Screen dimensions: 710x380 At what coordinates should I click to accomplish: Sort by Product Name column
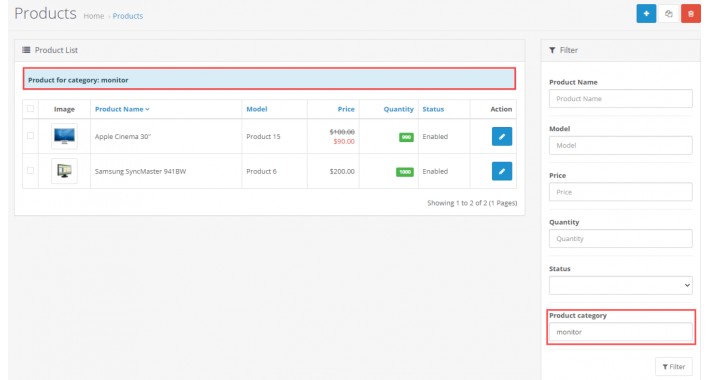[x=122, y=109]
